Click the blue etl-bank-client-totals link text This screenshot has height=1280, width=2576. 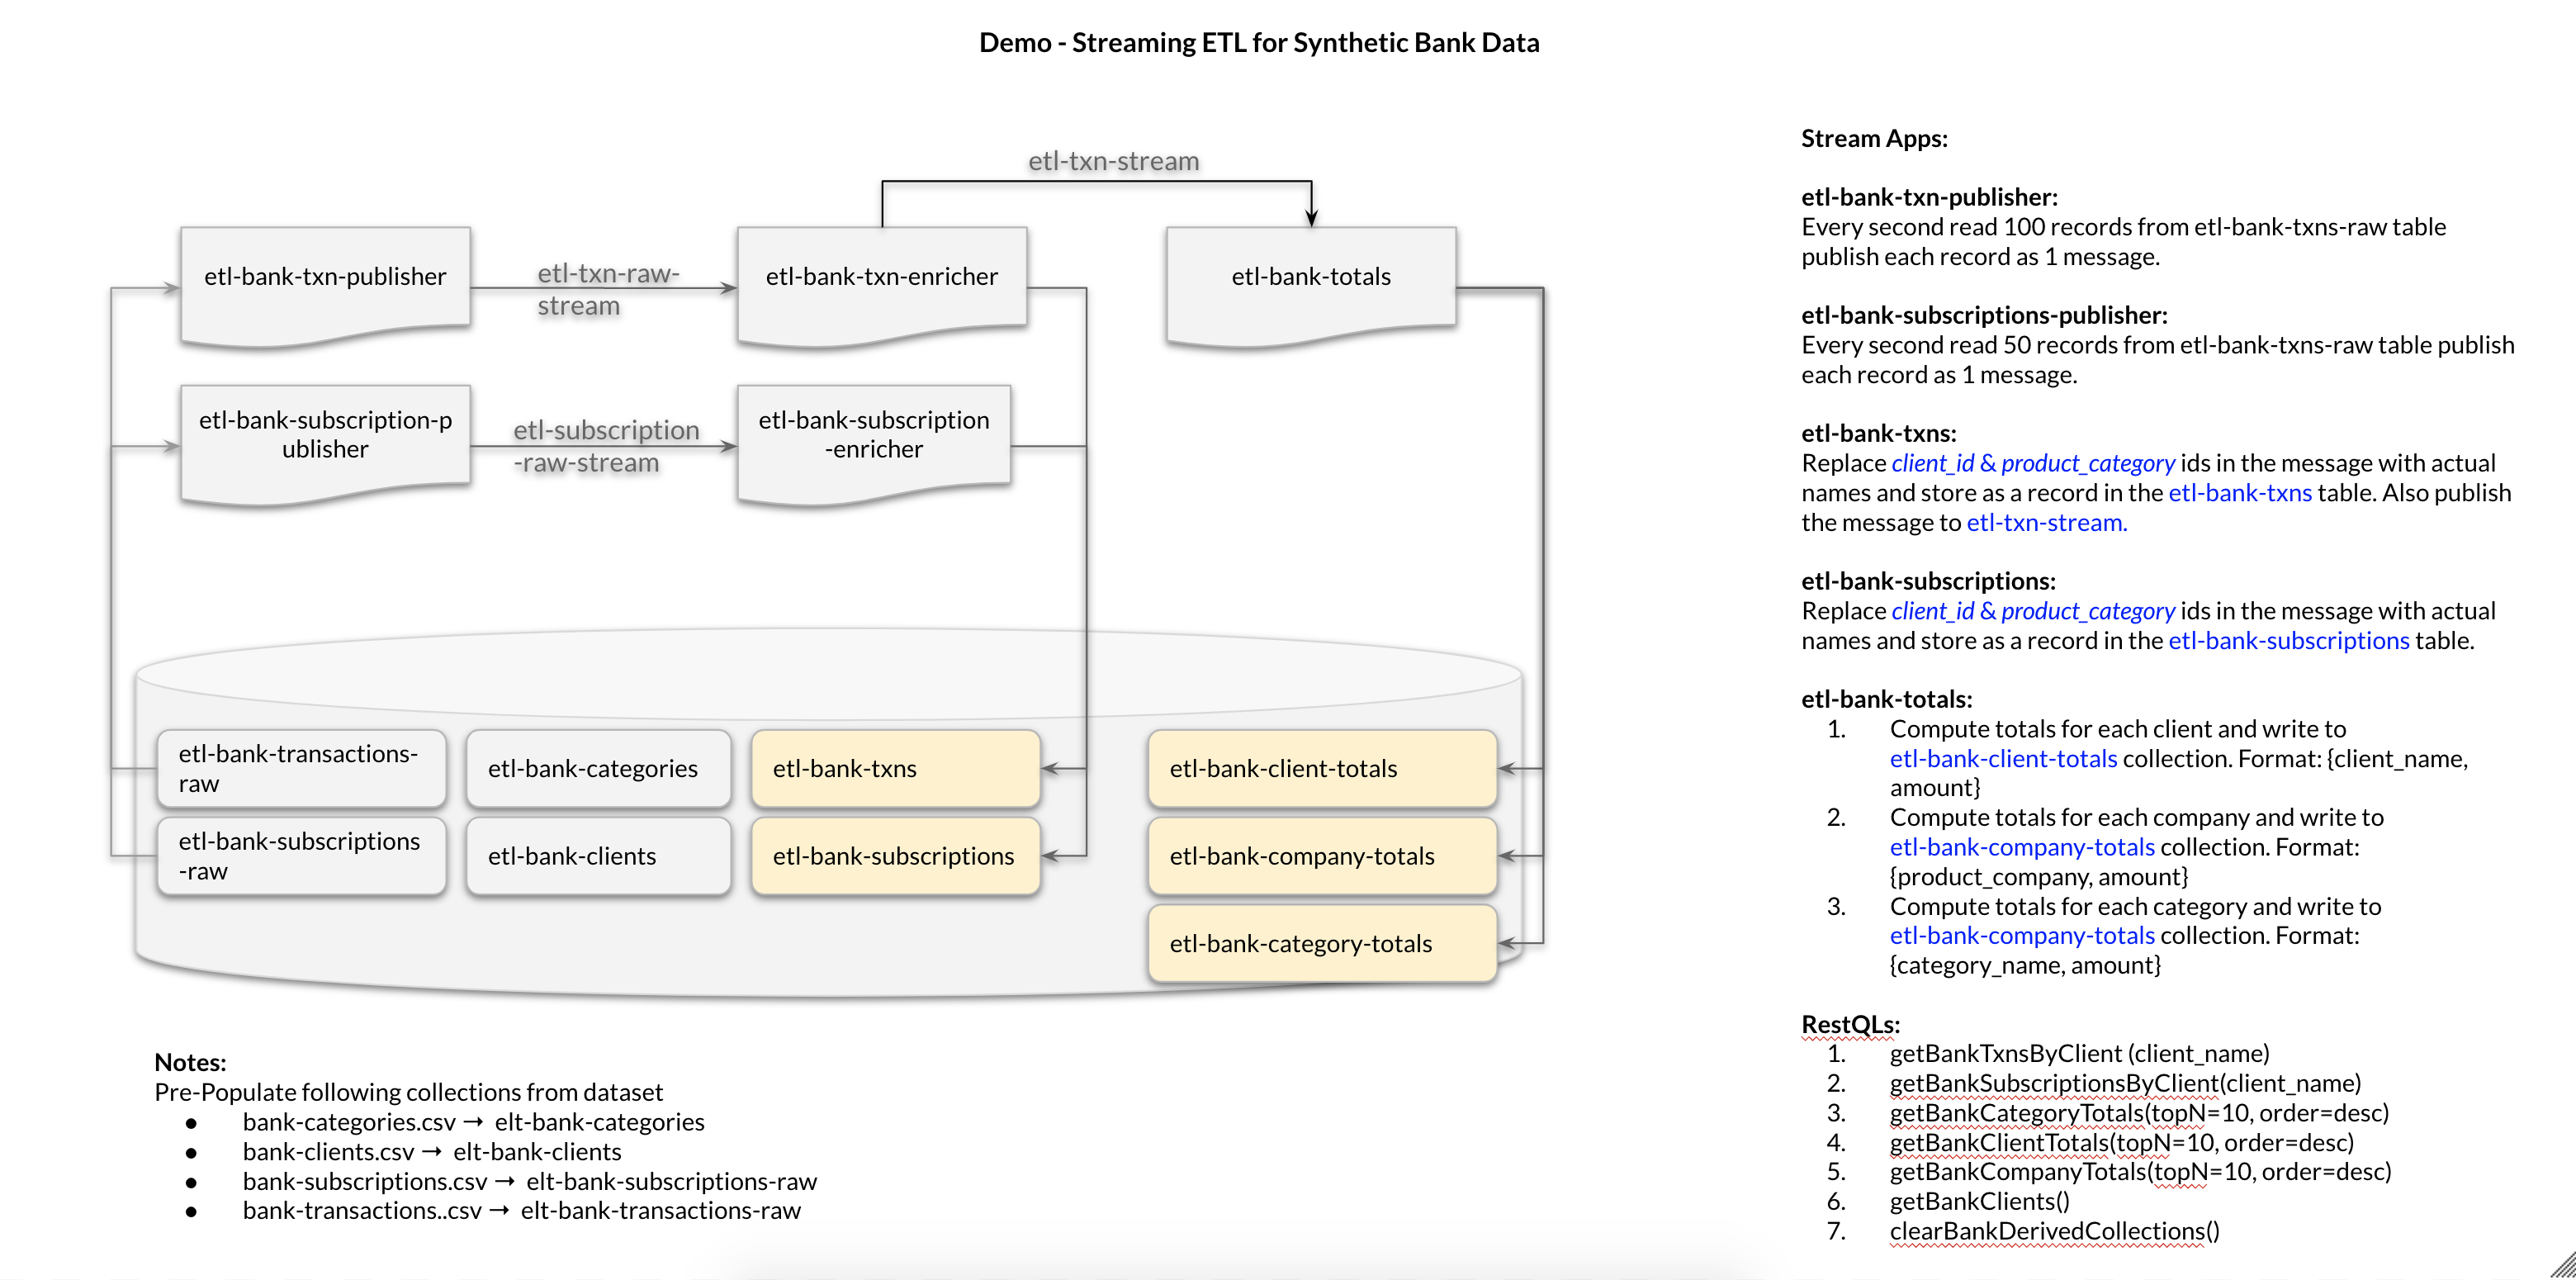click(x=2003, y=759)
